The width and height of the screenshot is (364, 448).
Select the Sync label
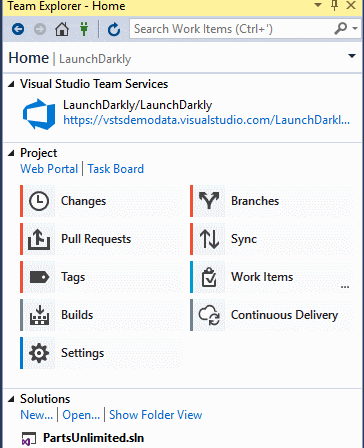coord(244,239)
